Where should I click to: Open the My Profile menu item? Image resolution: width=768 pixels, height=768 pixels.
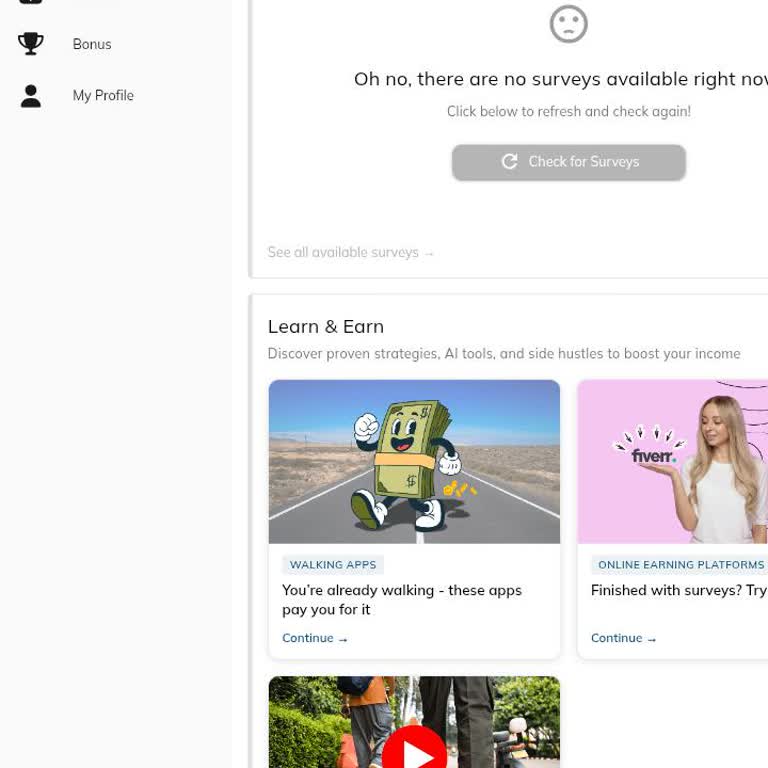[x=103, y=96]
